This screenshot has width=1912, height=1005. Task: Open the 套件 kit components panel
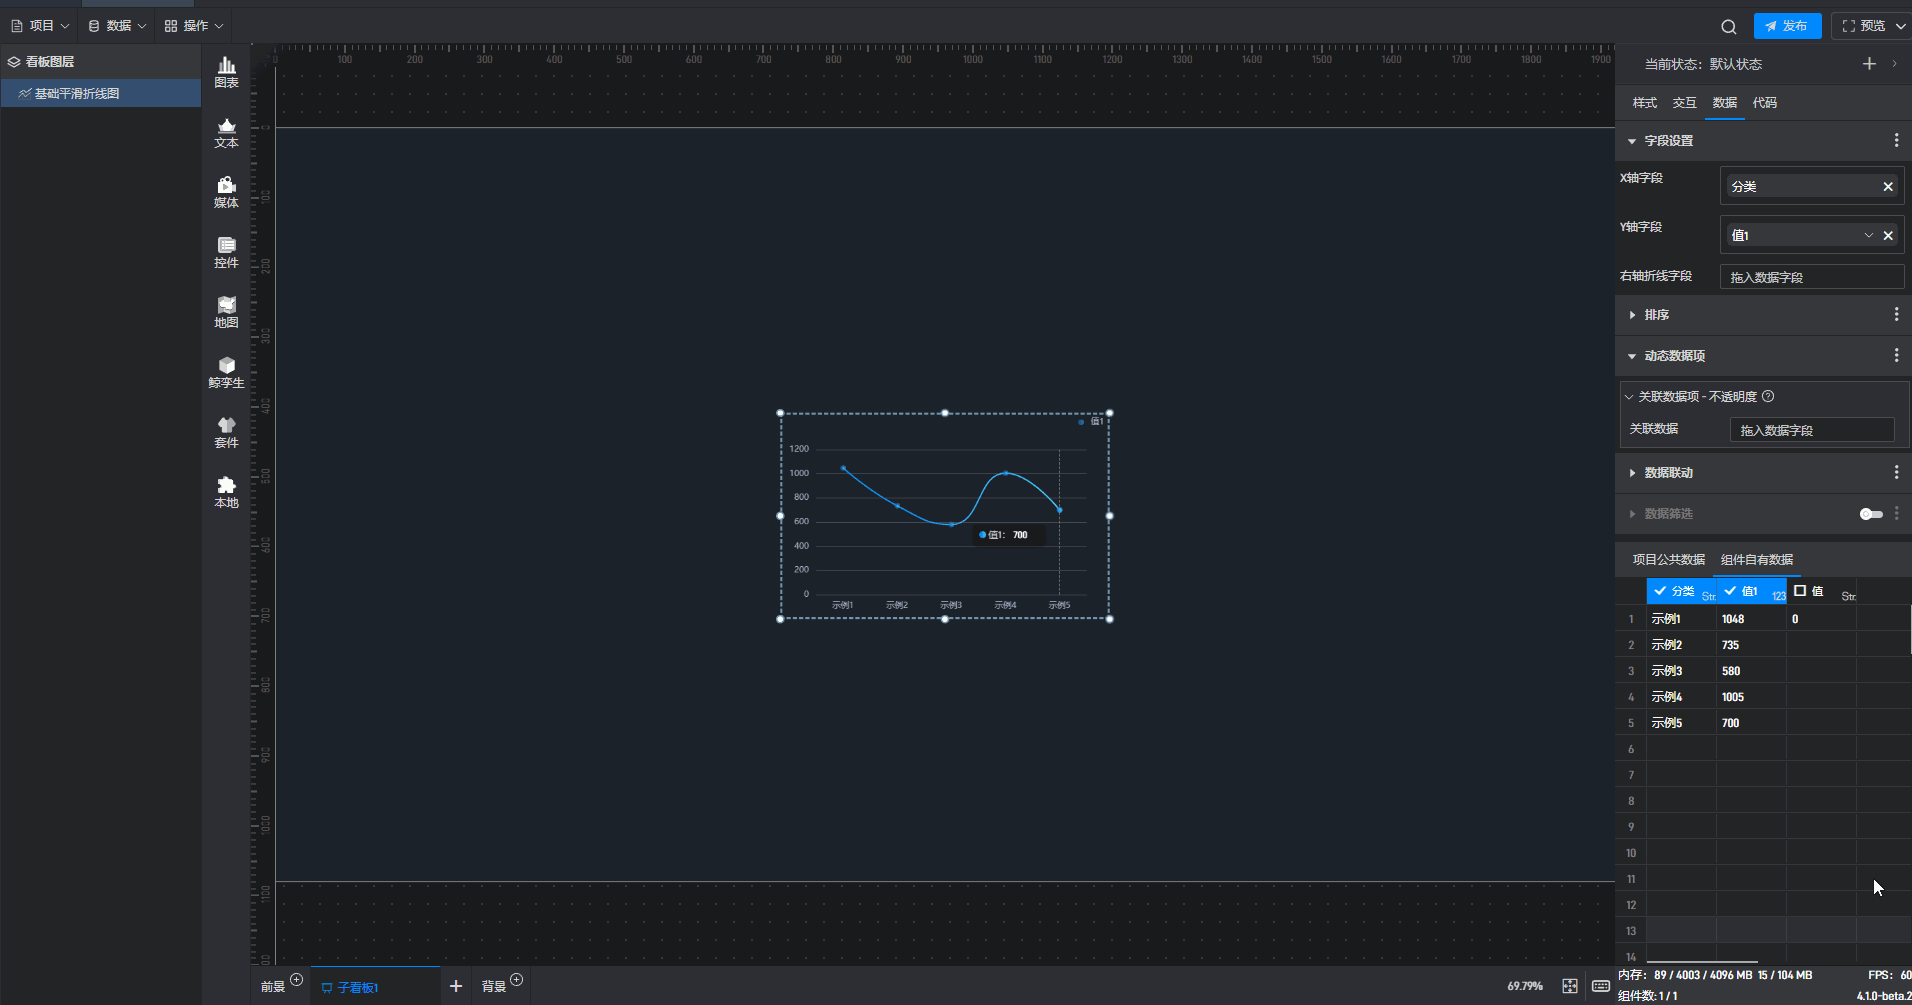[227, 432]
